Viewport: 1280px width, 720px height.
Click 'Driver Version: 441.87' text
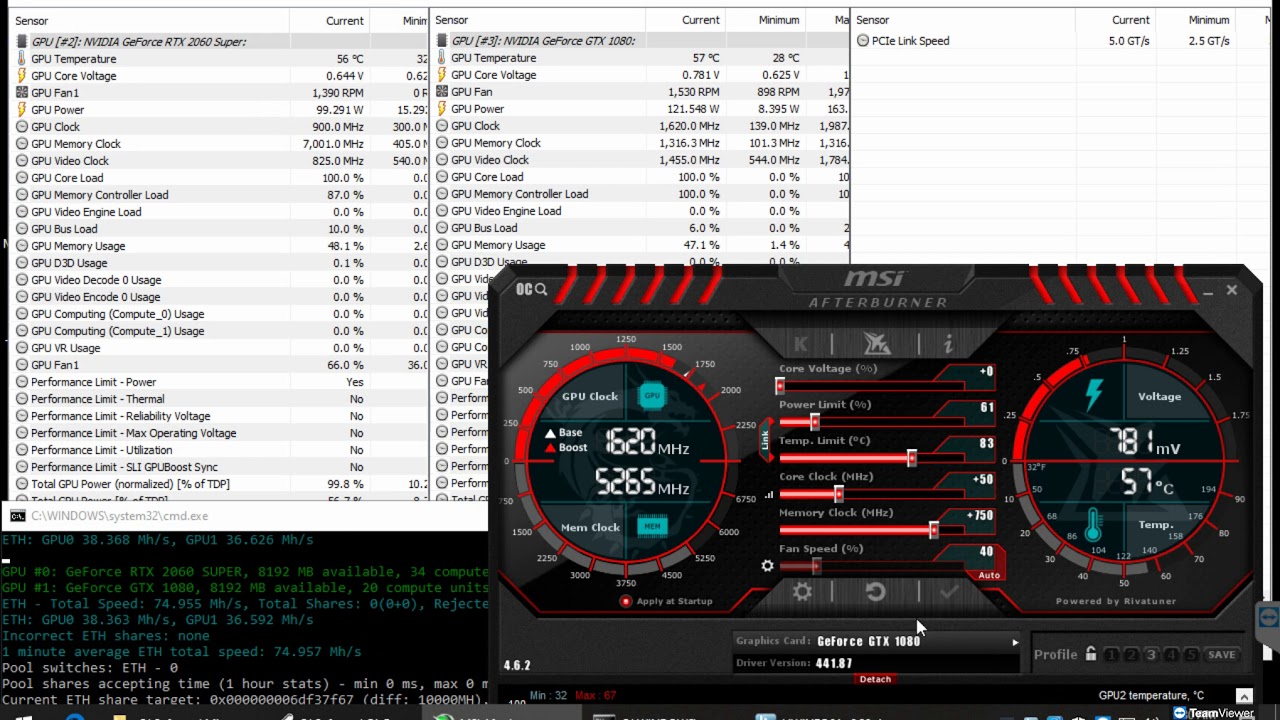[794, 663]
